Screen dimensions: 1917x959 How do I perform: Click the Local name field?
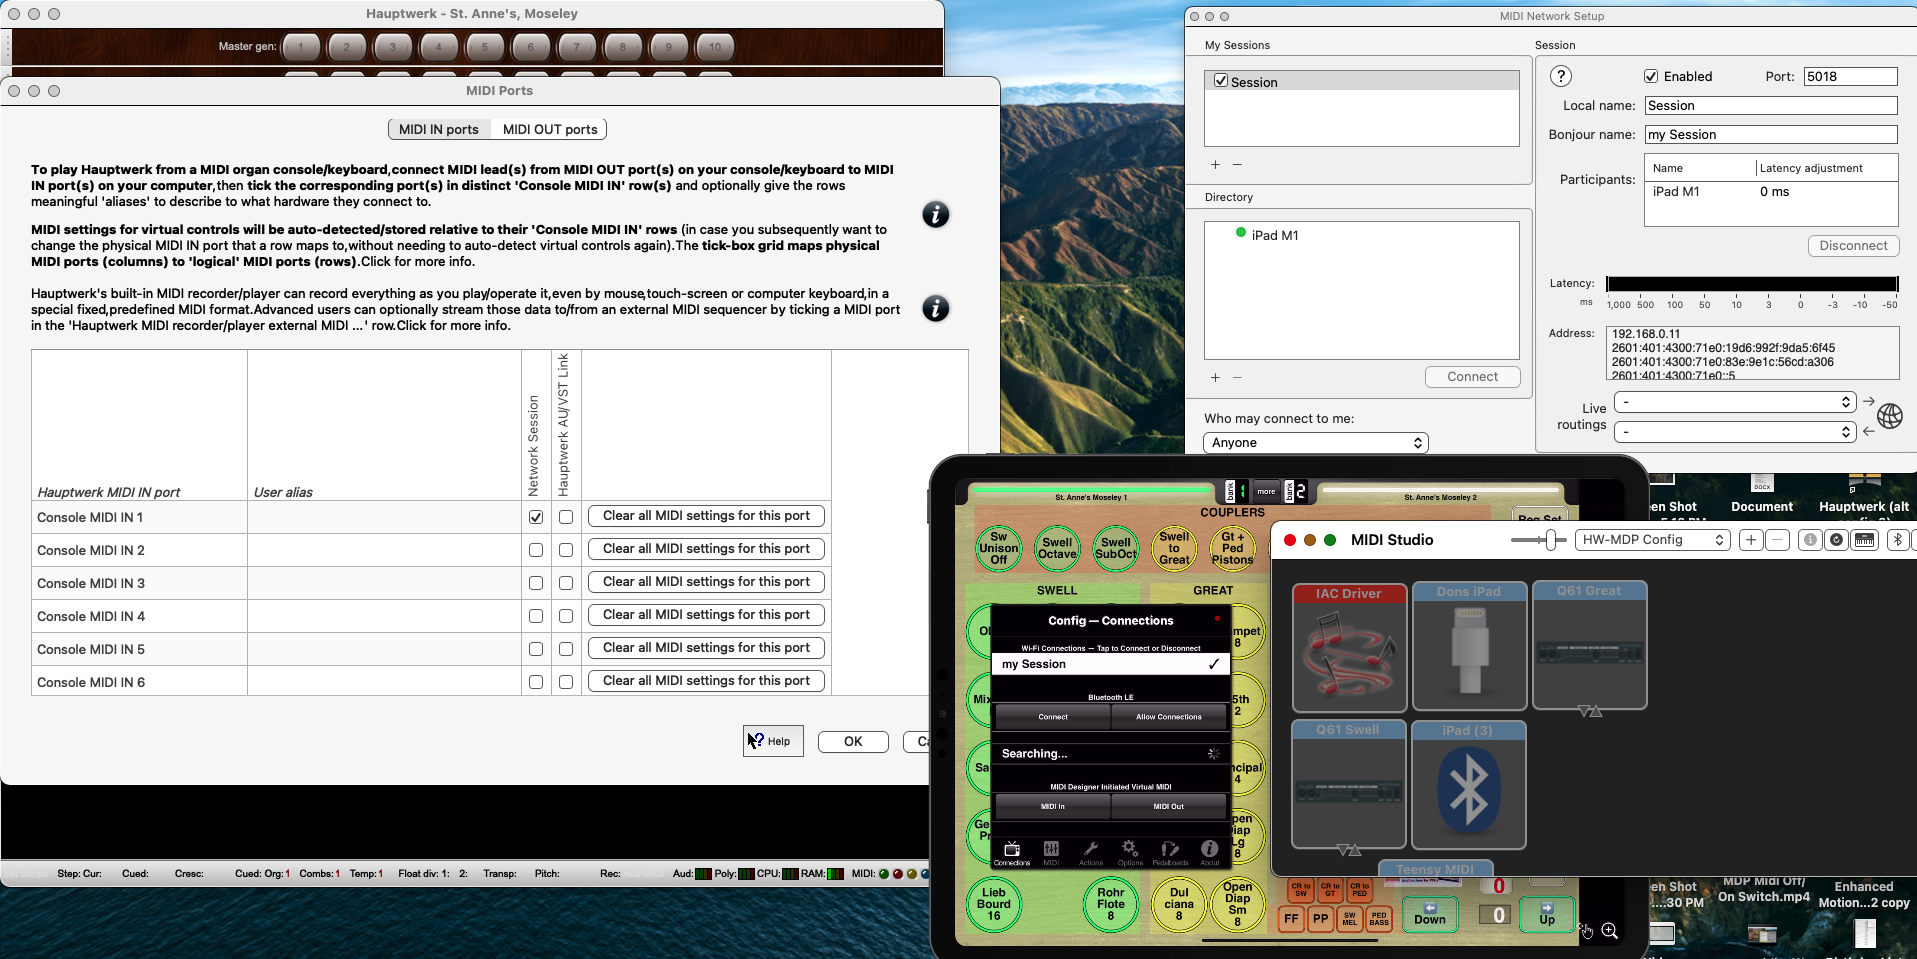(x=1771, y=105)
